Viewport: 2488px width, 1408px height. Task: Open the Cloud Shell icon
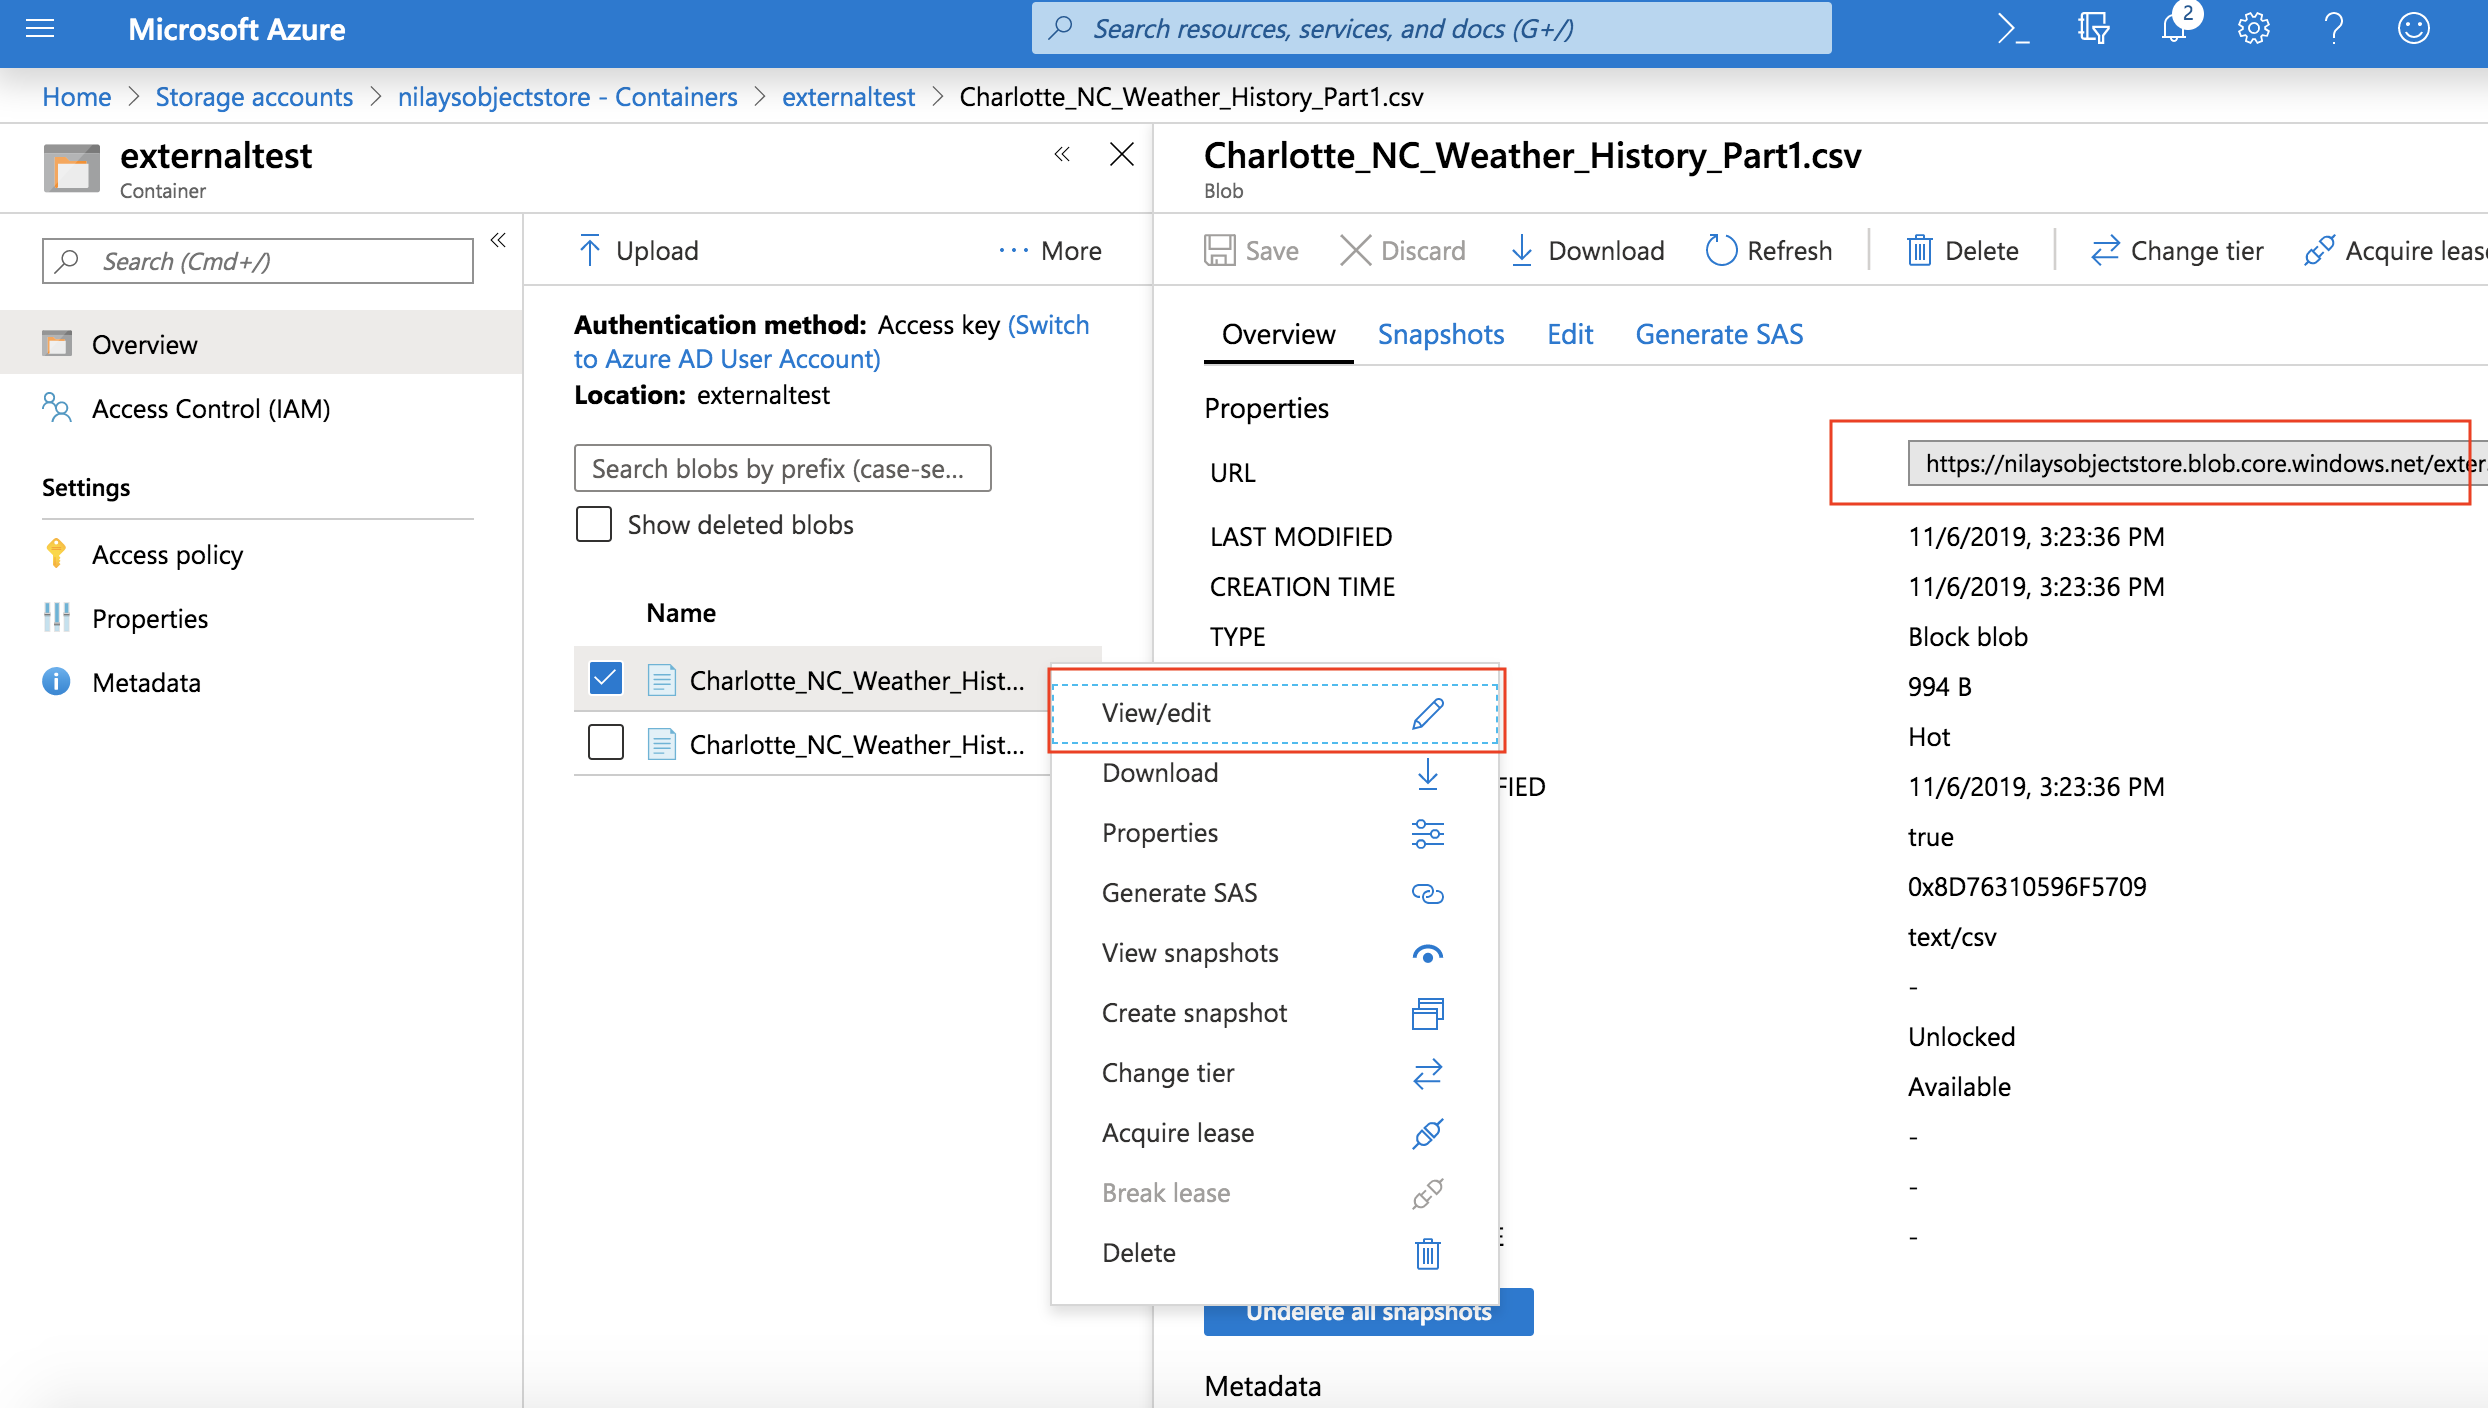click(x=2012, y=29)
